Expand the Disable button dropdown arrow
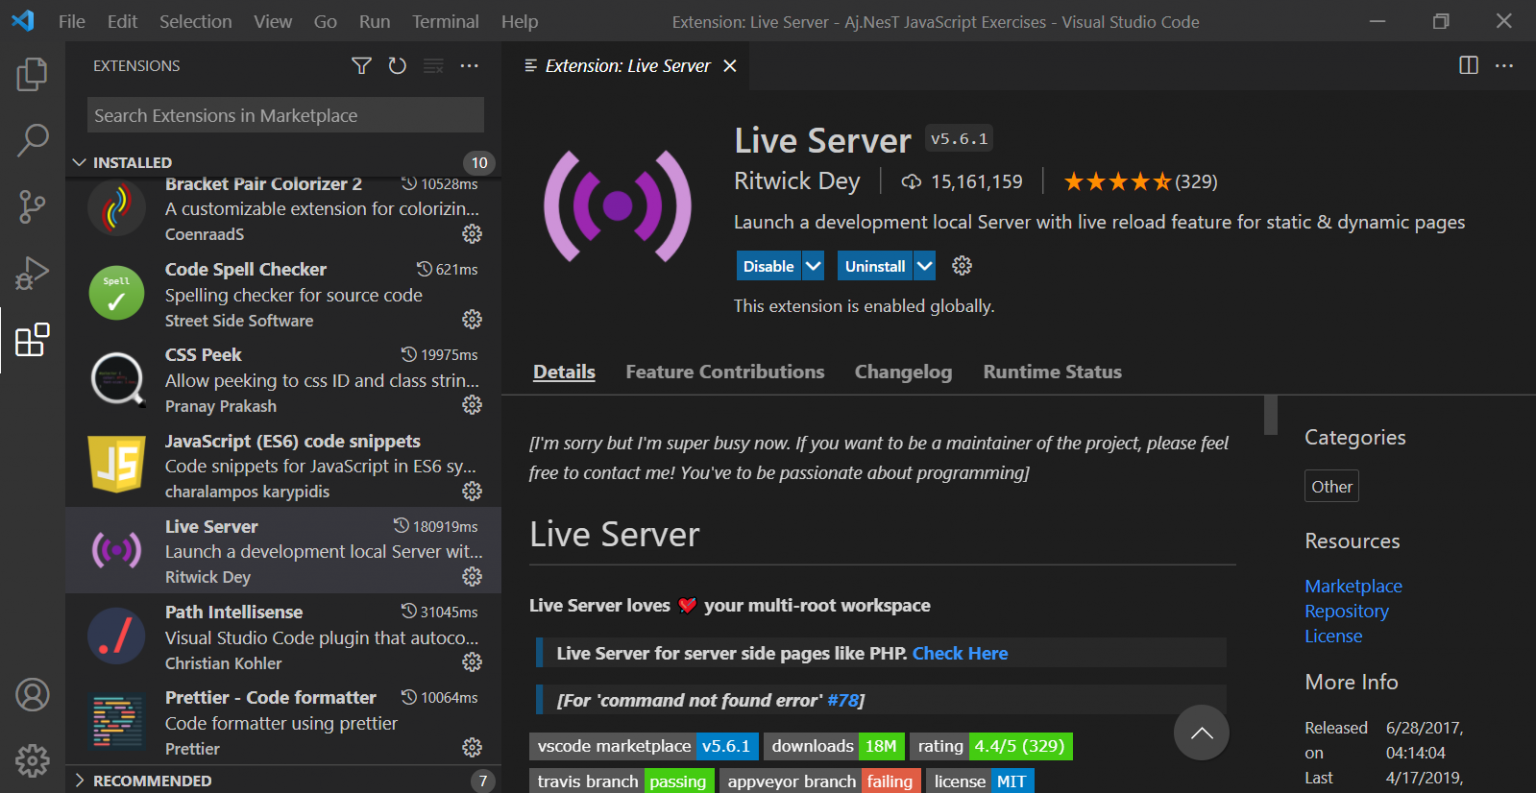 tap(814, 266)
